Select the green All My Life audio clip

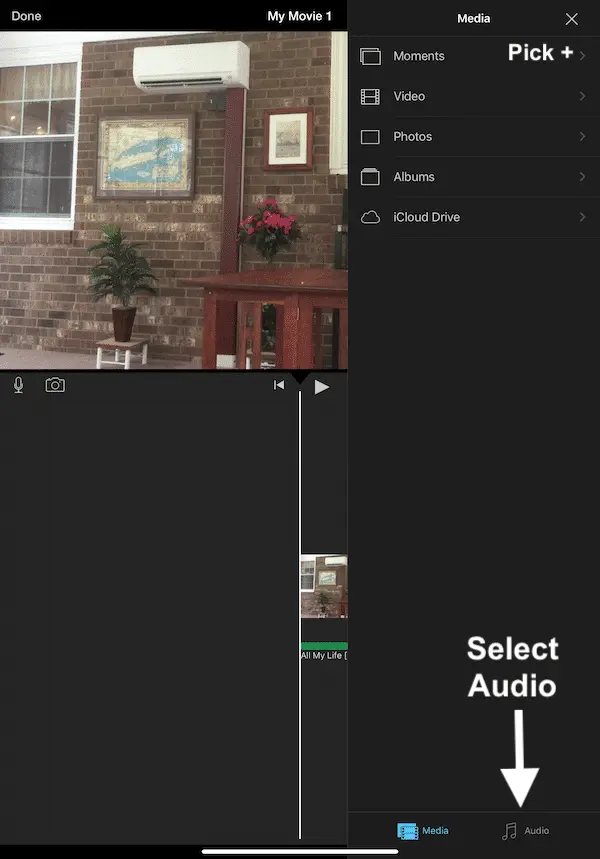point(324,647)
